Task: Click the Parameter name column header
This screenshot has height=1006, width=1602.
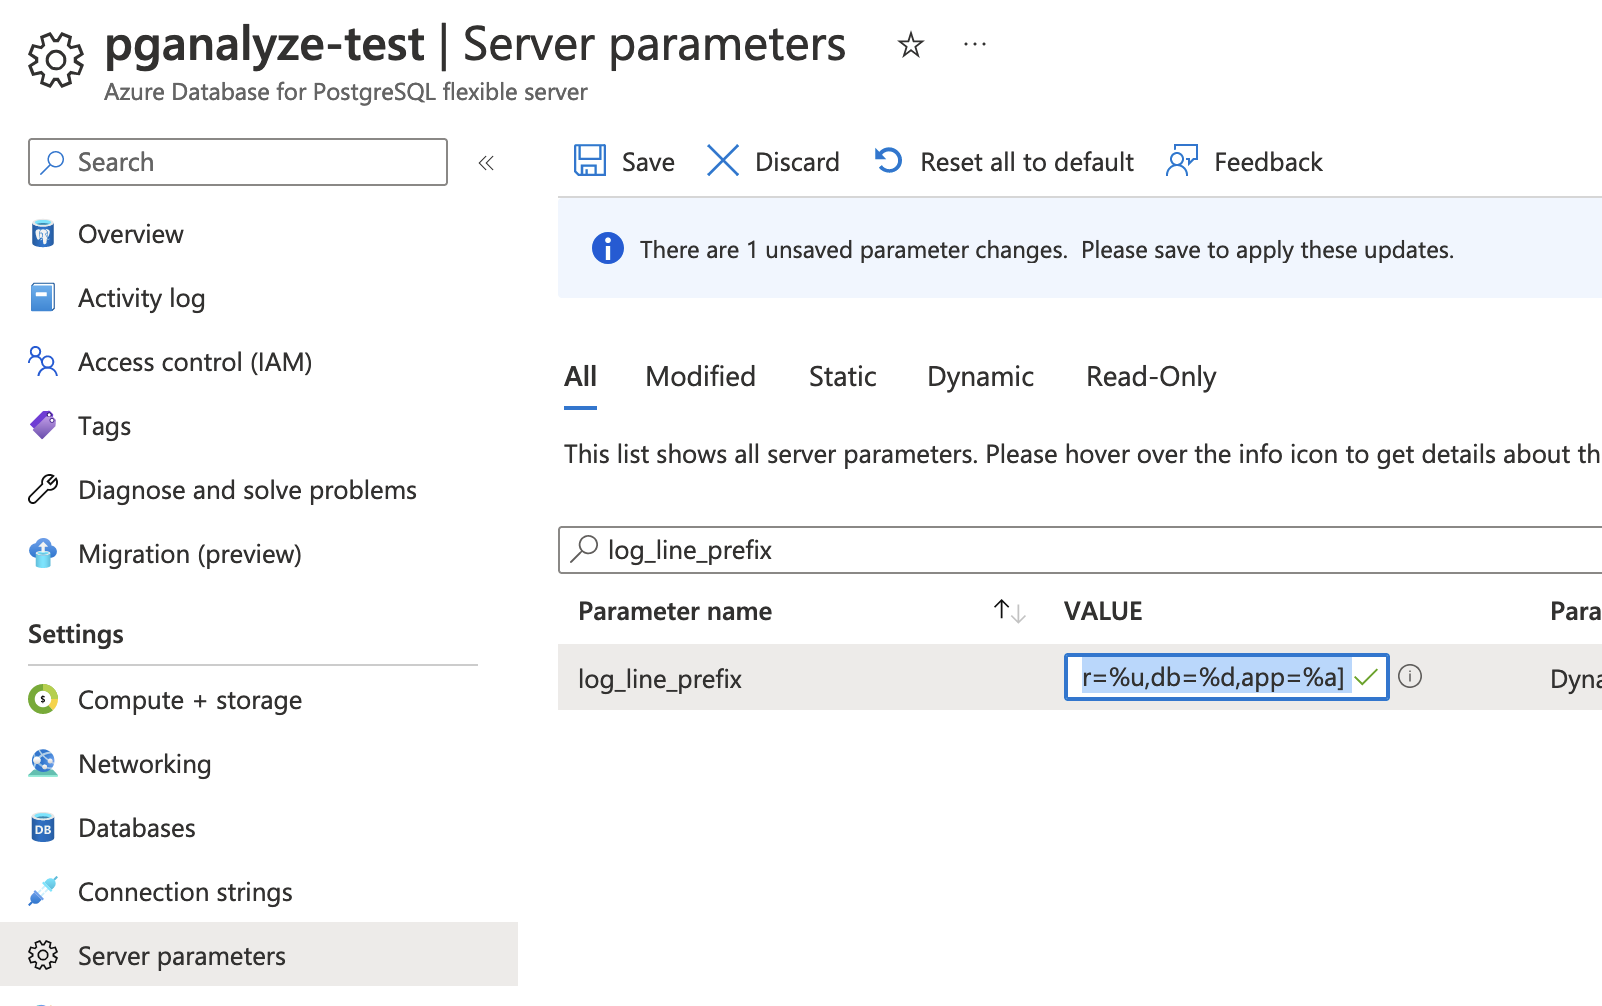Action: pyautogui.click(x=675, y=611)
